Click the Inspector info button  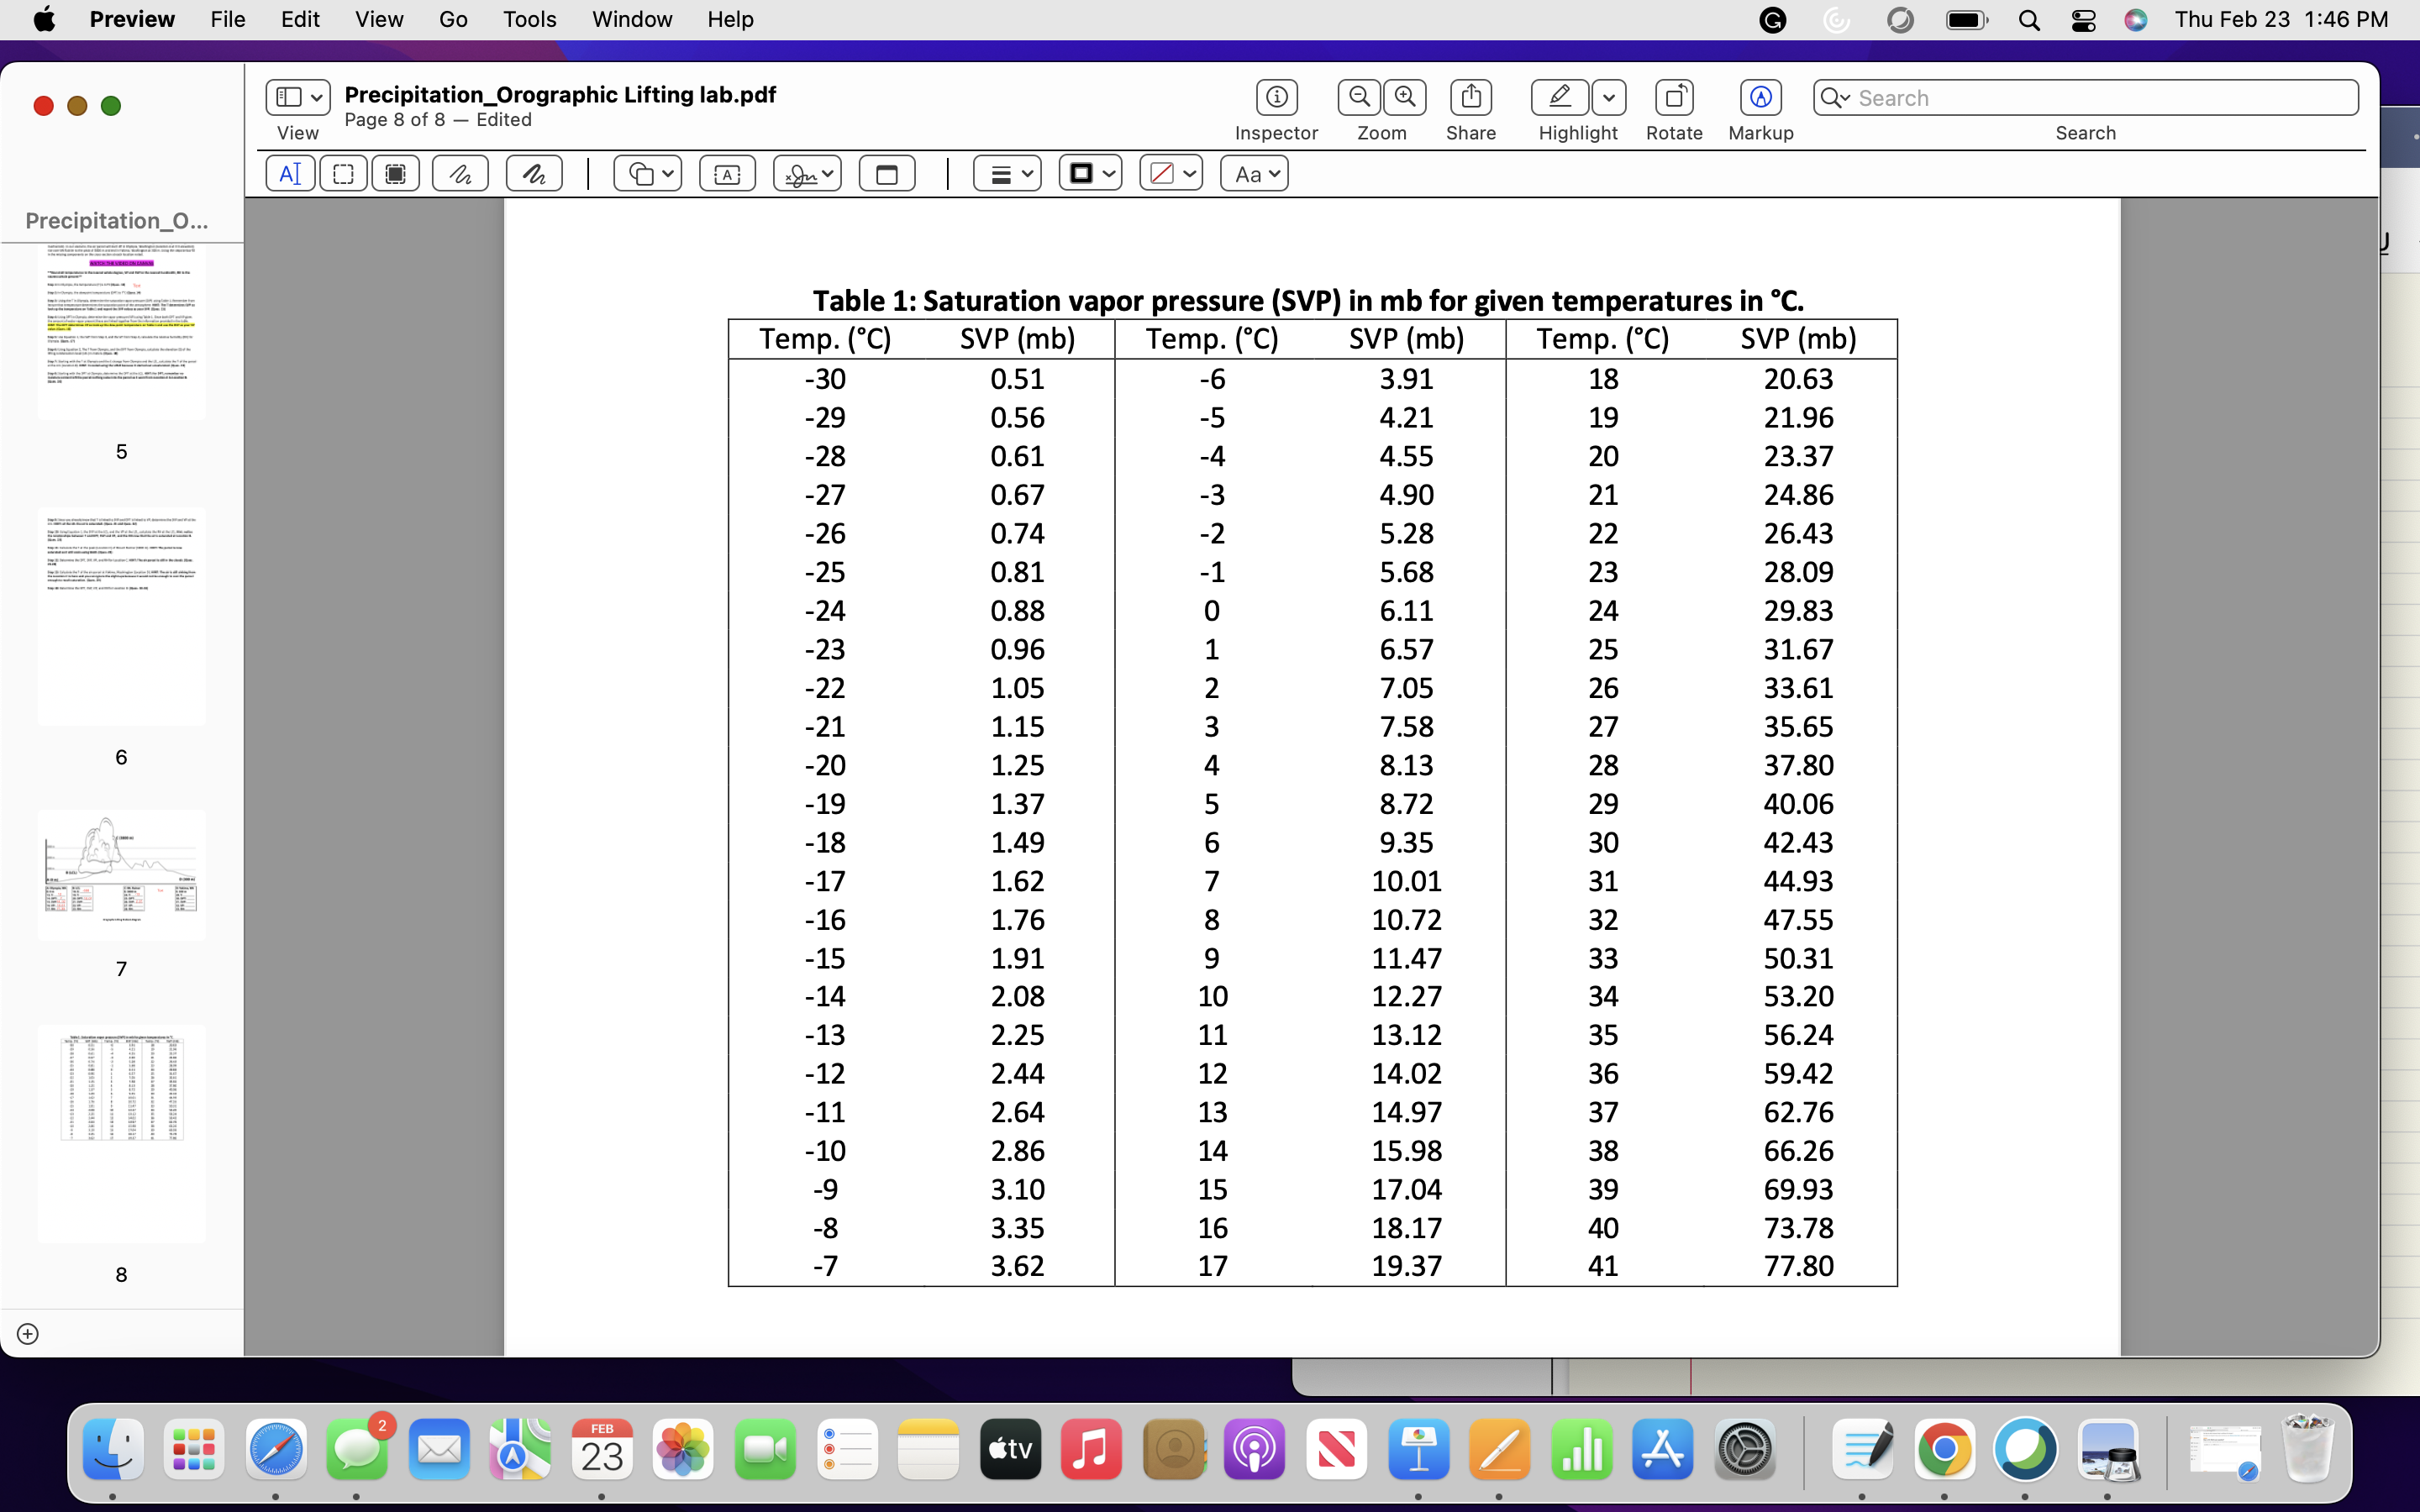[x=1276, y=97]
